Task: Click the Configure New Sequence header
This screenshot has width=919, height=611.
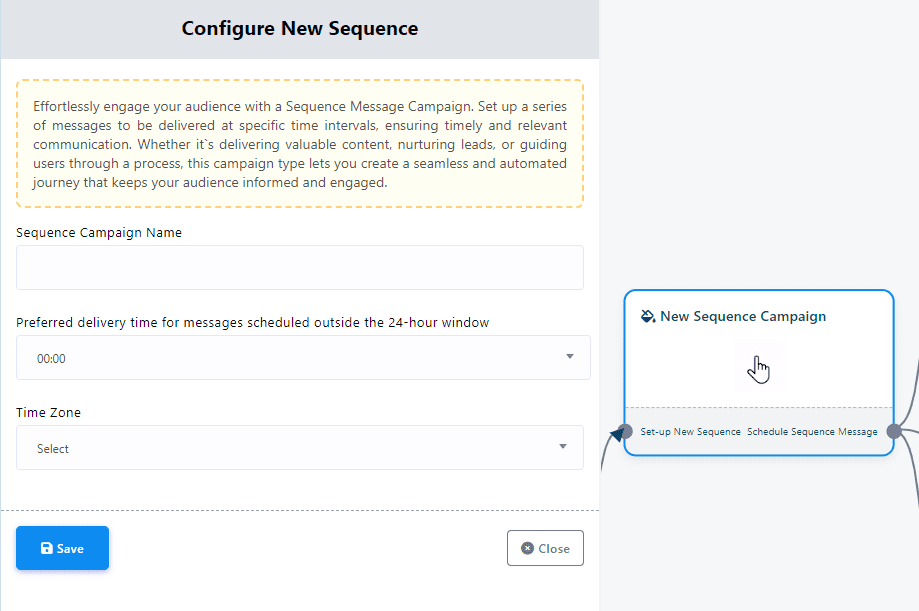Action: (x=300, y=29)
